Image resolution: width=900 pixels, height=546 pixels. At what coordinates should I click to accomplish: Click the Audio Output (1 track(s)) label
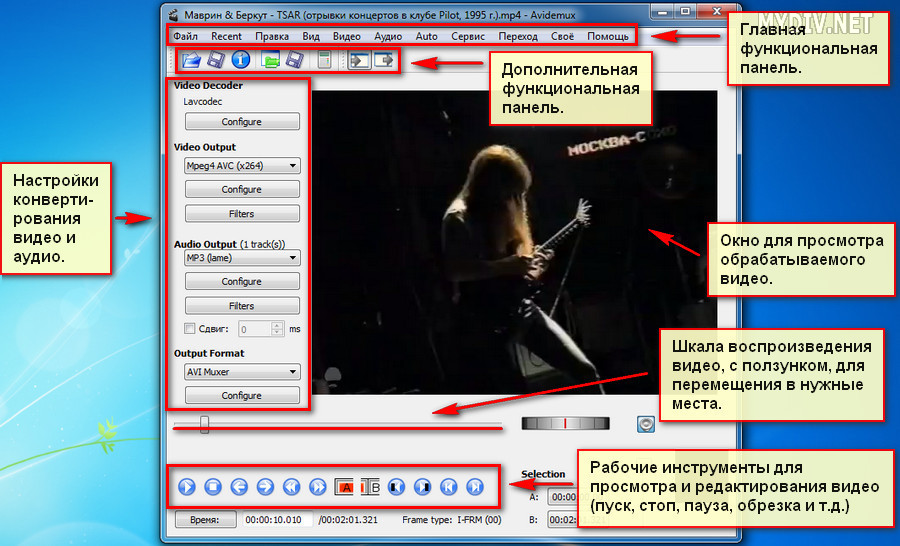click(230, 244)
